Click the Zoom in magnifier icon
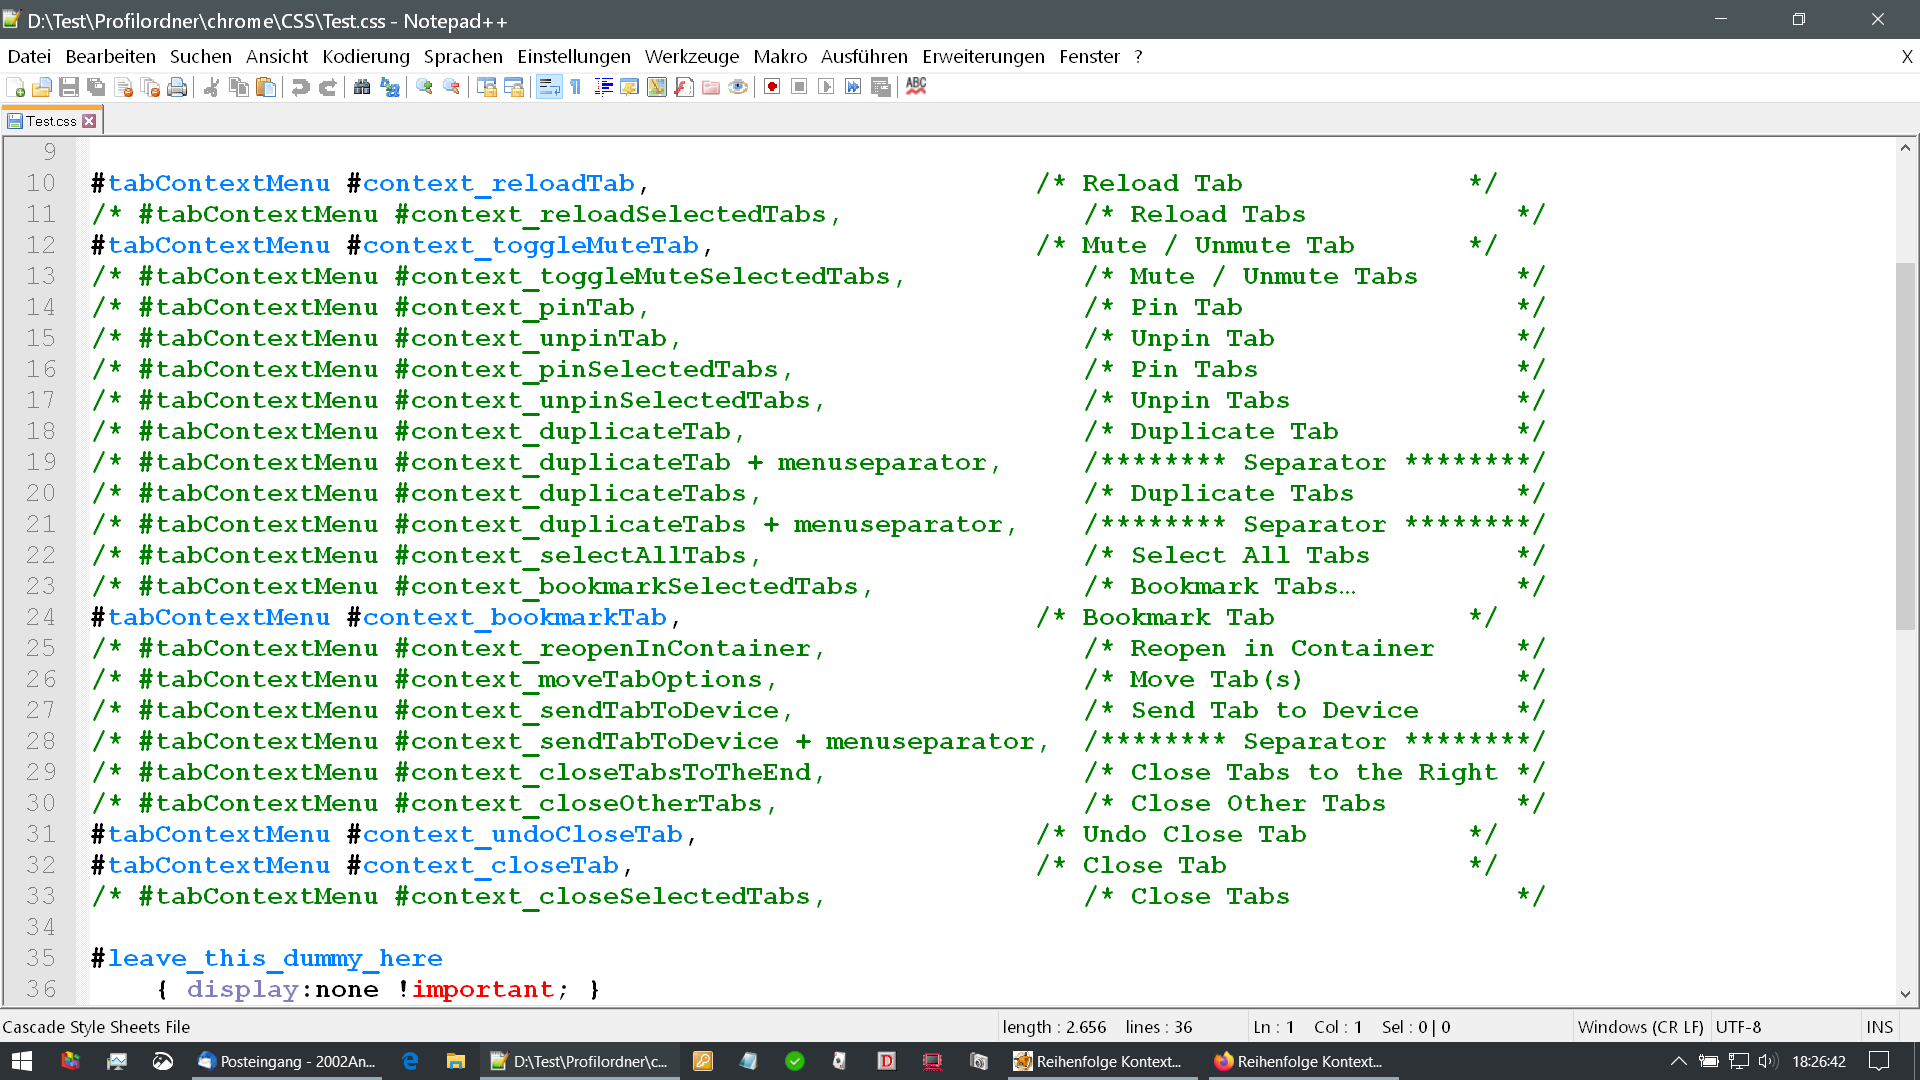Image resolution: width=1920 pixels, height=1080 pixels. pyautogui.click(x=424, y=88)
